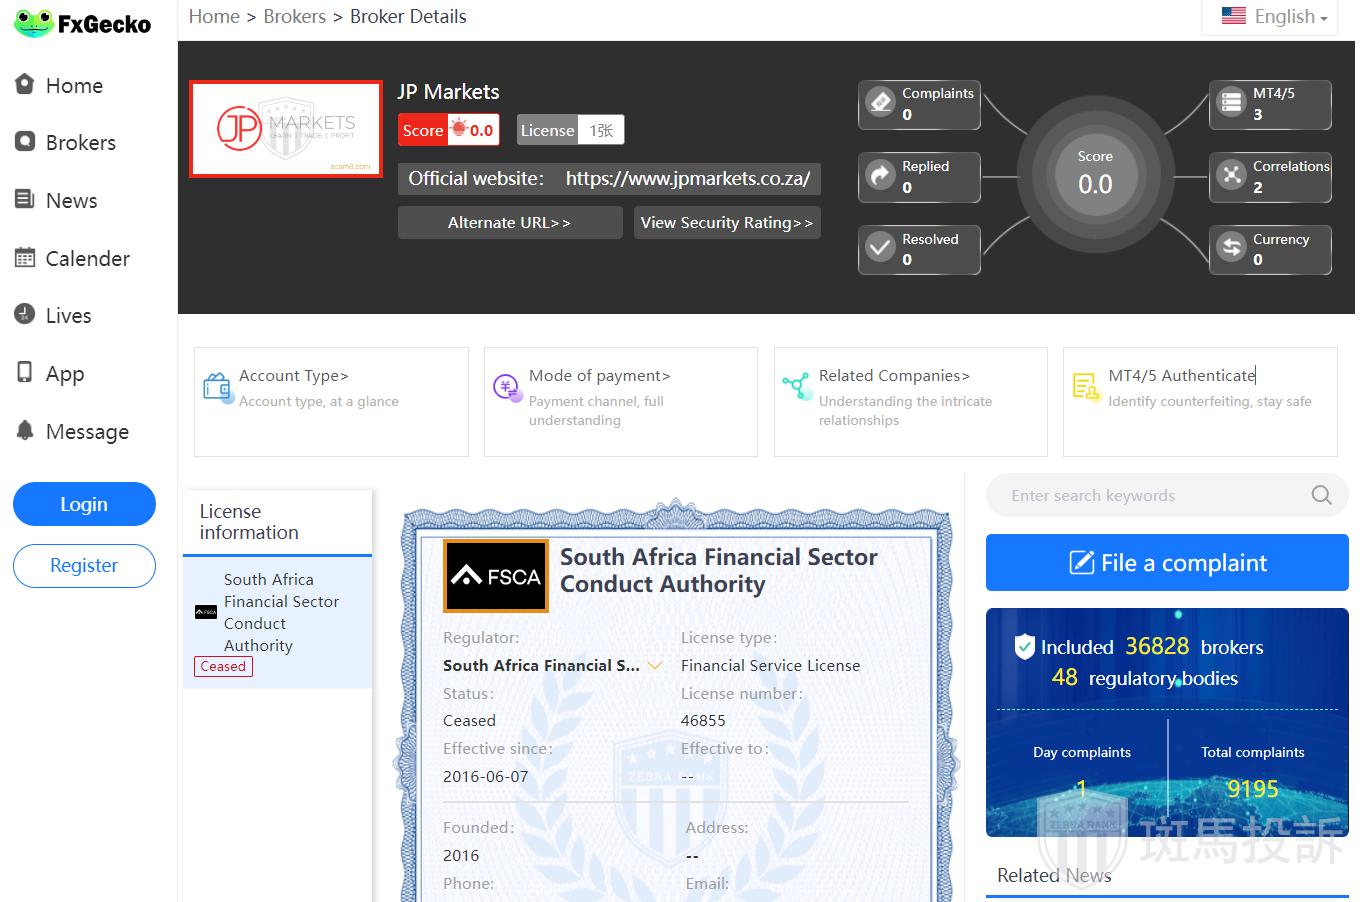Click the JP Markets logo thumbnail
The height and width of the screenshot is (902, 1362).
(x=286, y=129)
